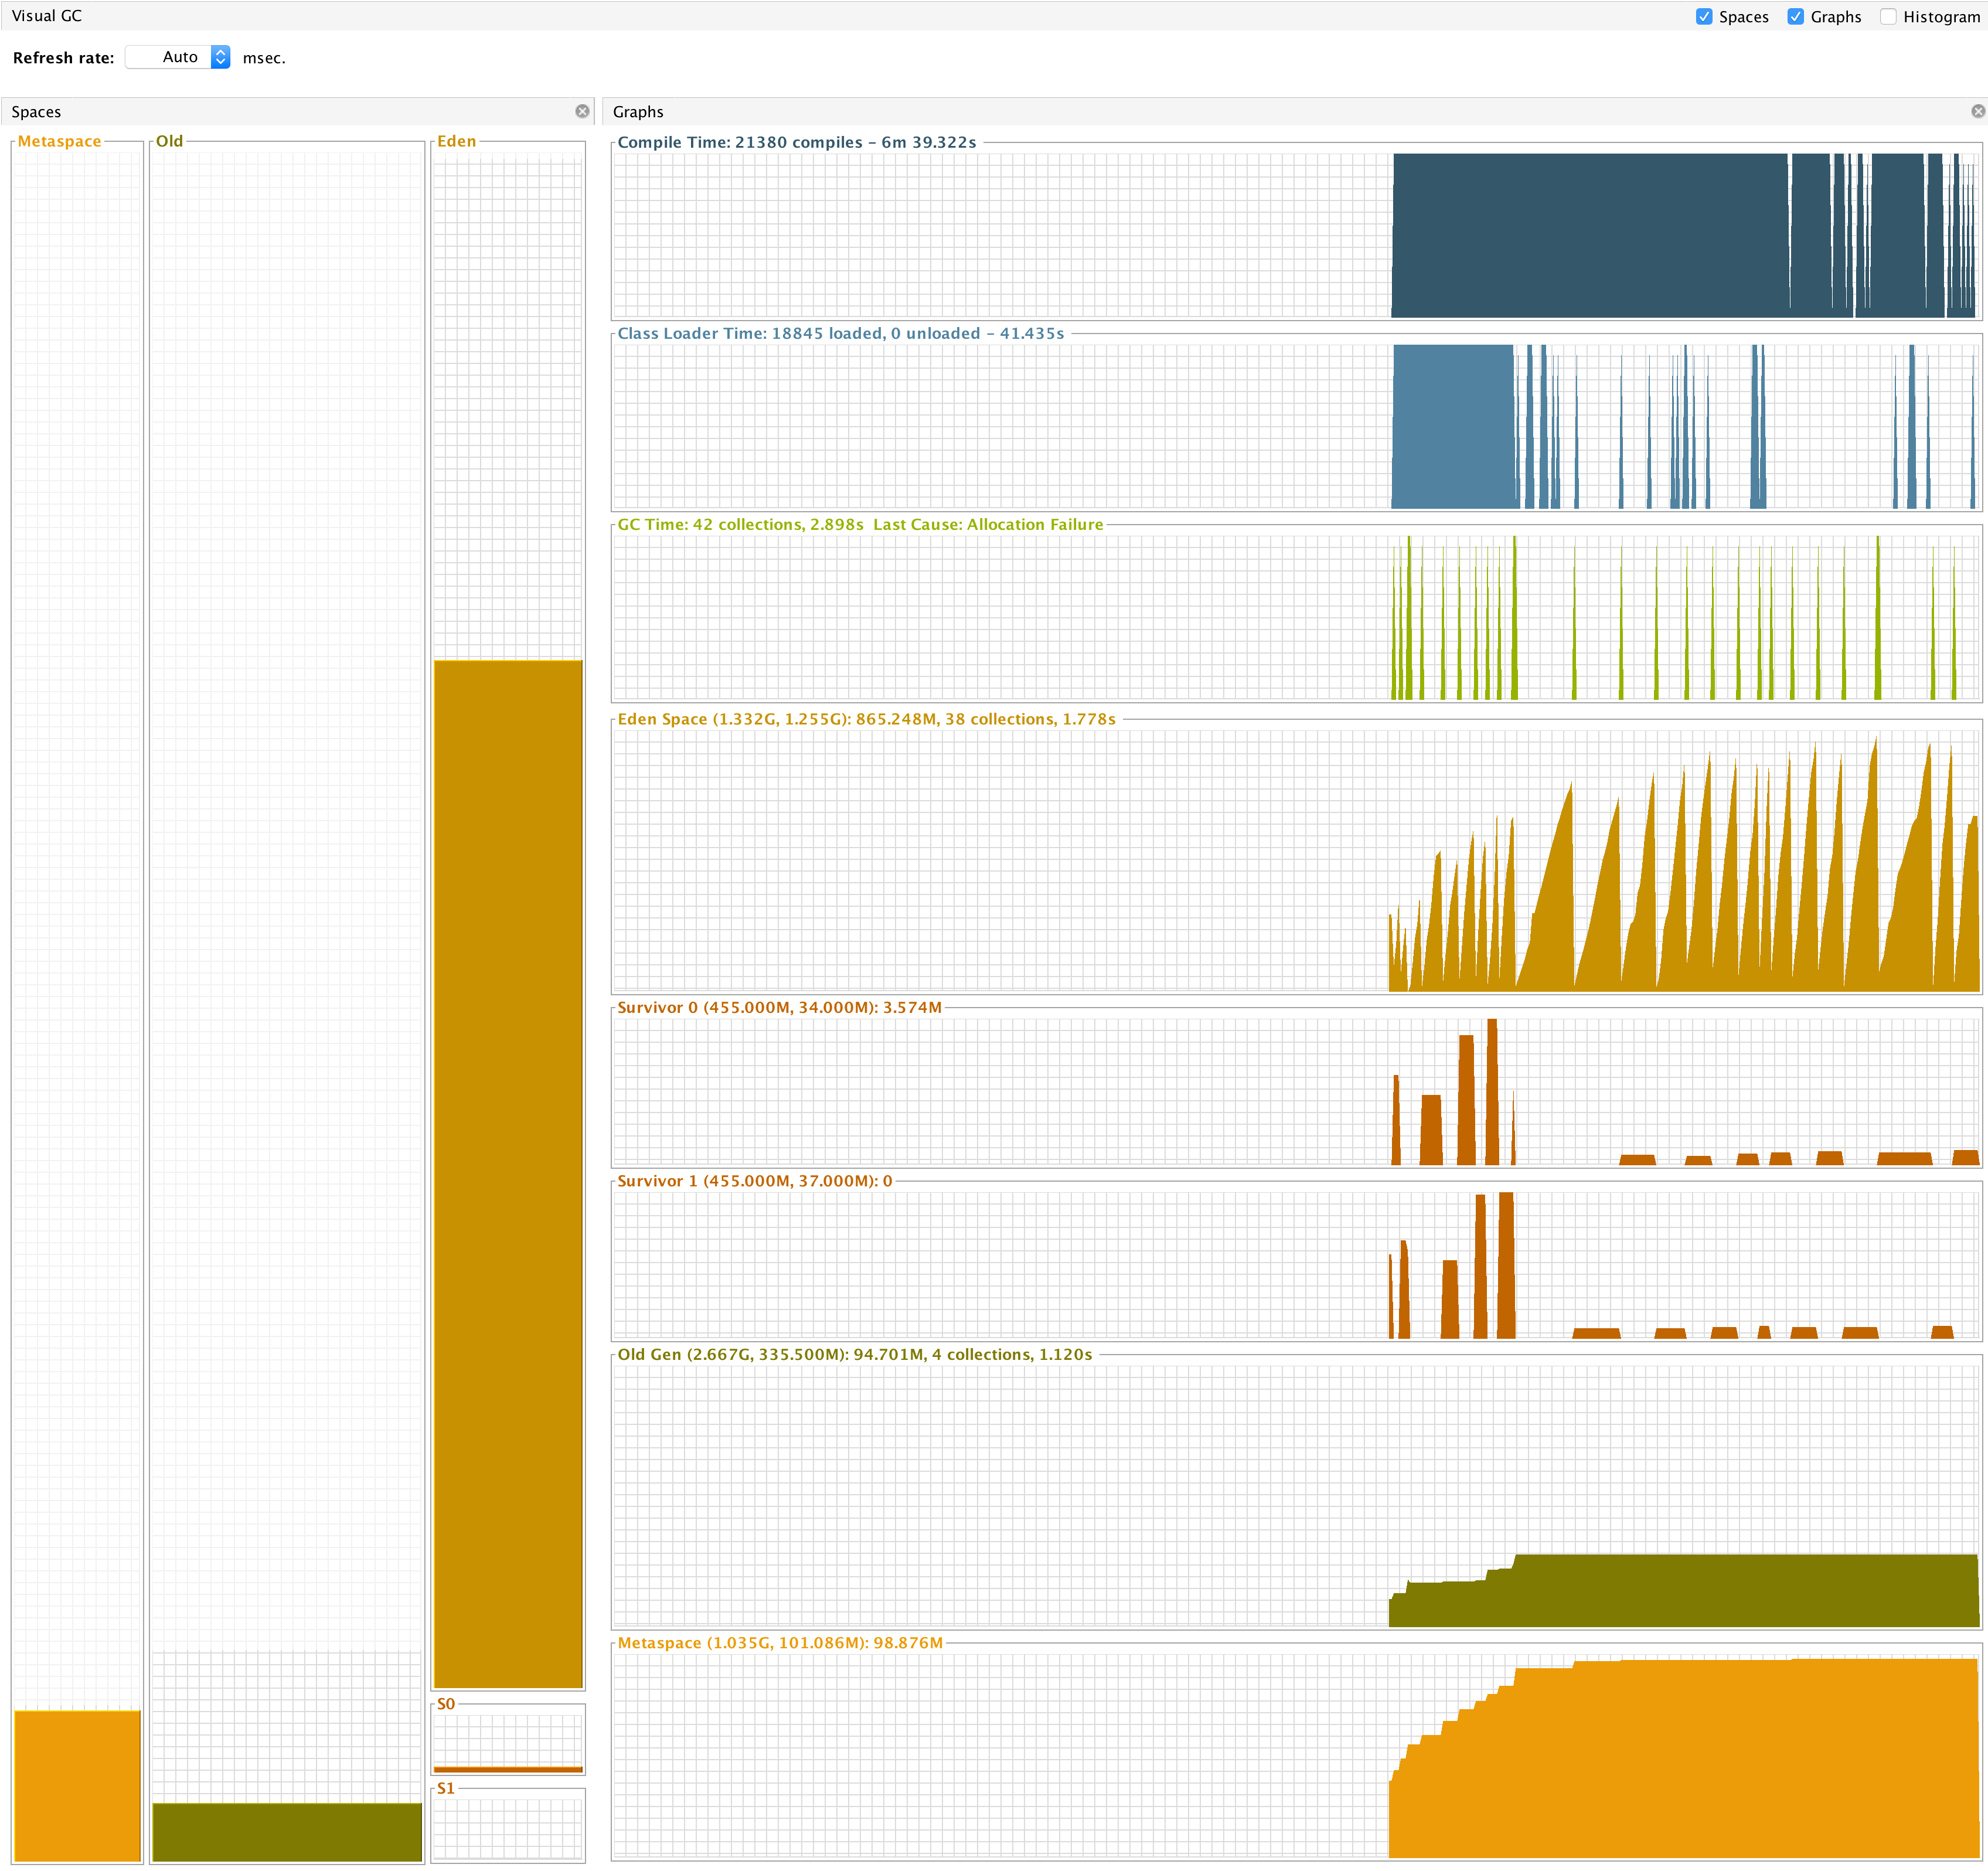The image size is (1988, 1871).
Task: Close the Graphs panel via its x icon
Action: [x=1977, y=111]
